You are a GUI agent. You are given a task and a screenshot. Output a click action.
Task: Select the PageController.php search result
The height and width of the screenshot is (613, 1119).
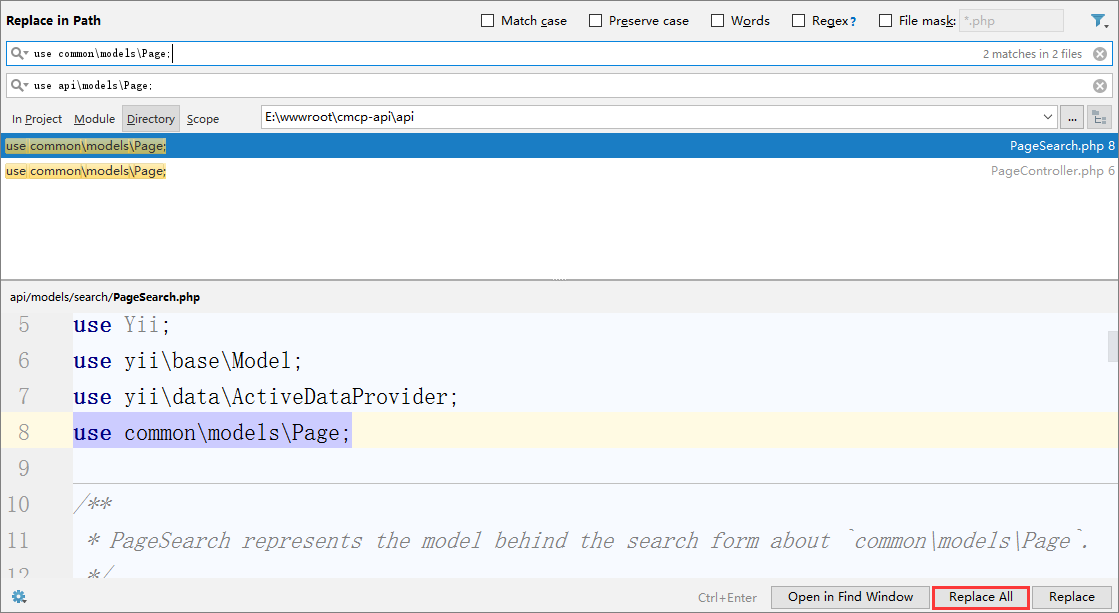pos(559,171)
